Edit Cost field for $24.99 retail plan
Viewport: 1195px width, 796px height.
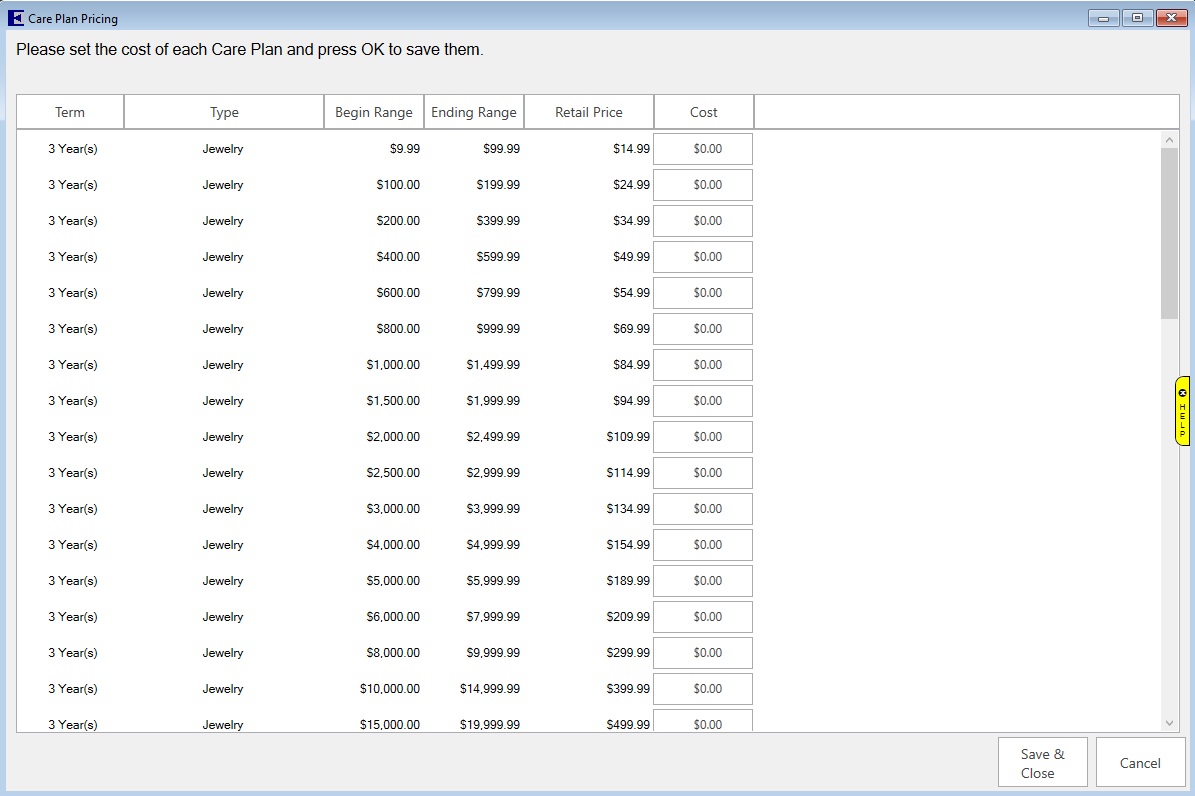pyautogui.click(x=703, y=185)
